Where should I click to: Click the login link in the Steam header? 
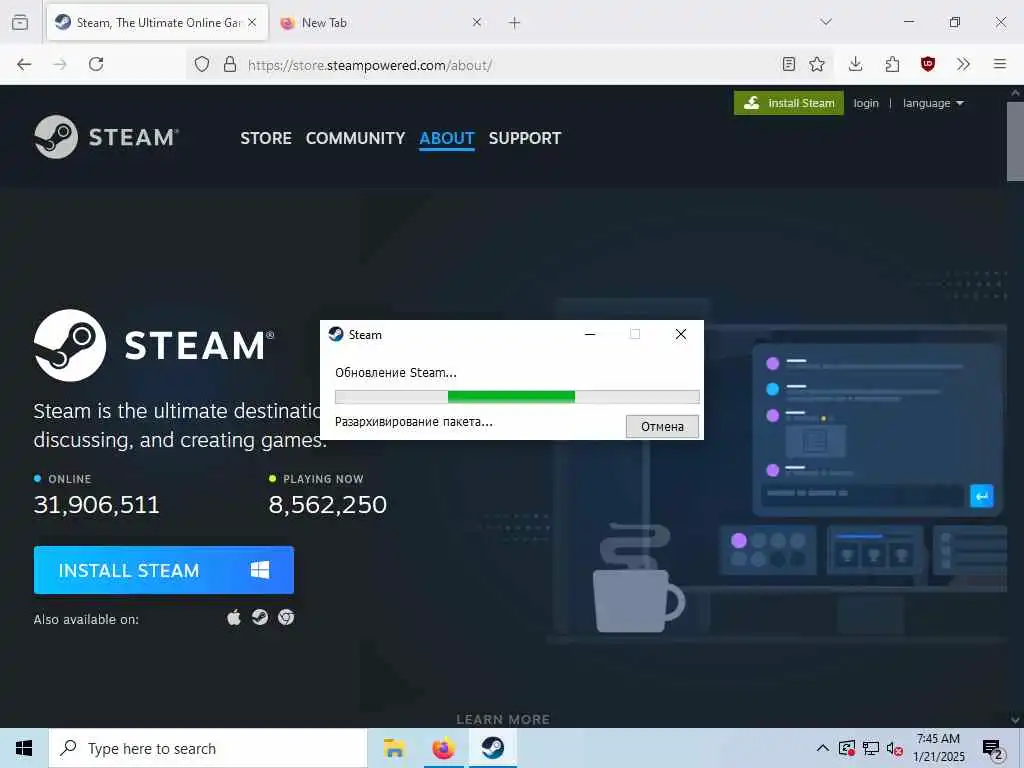click(x=866, y=103)
